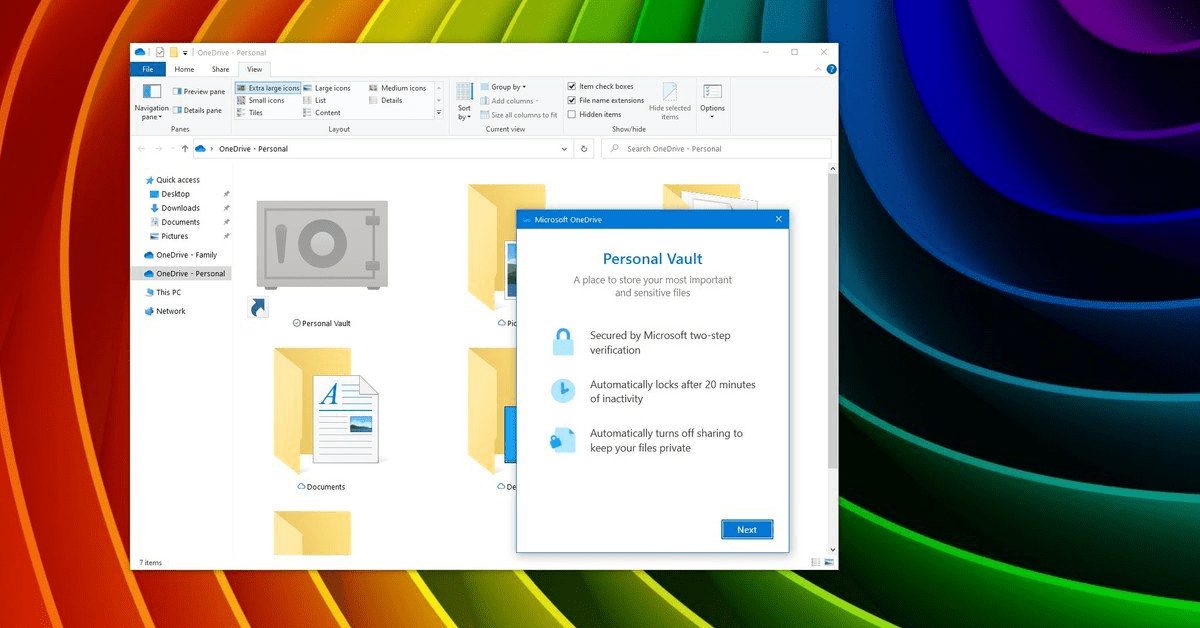Click the title bar new folder icon
This screenshot has height=628, width=1200.
173,52
